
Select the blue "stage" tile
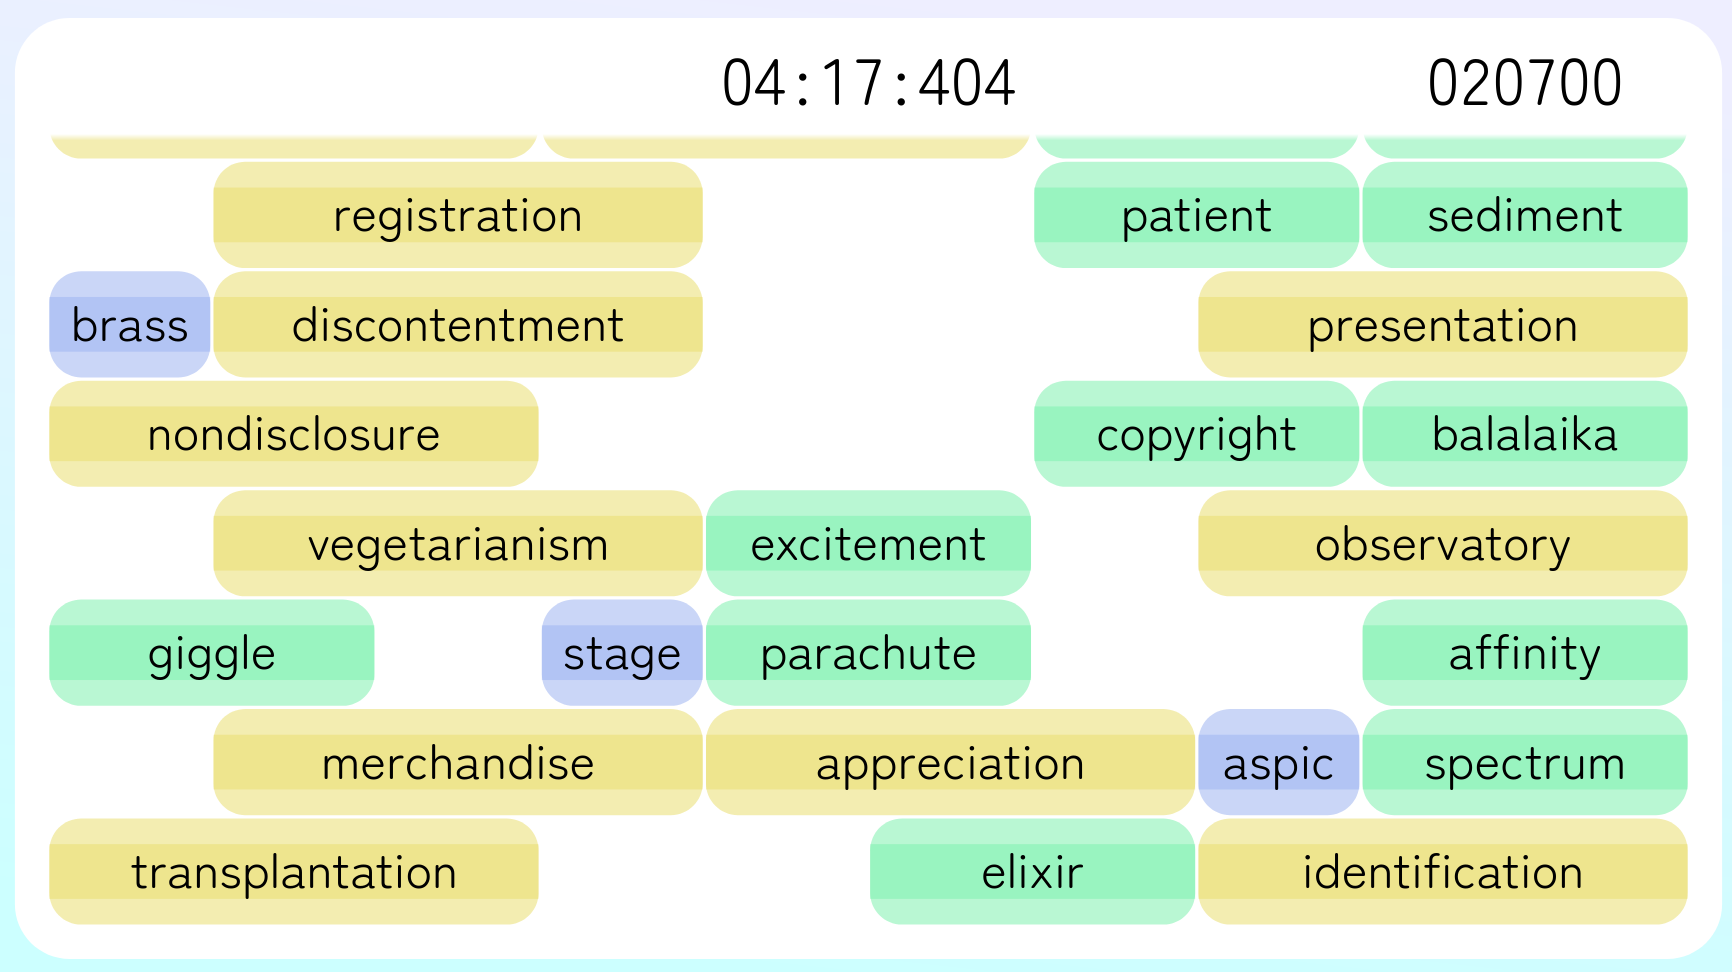(622, 653)
